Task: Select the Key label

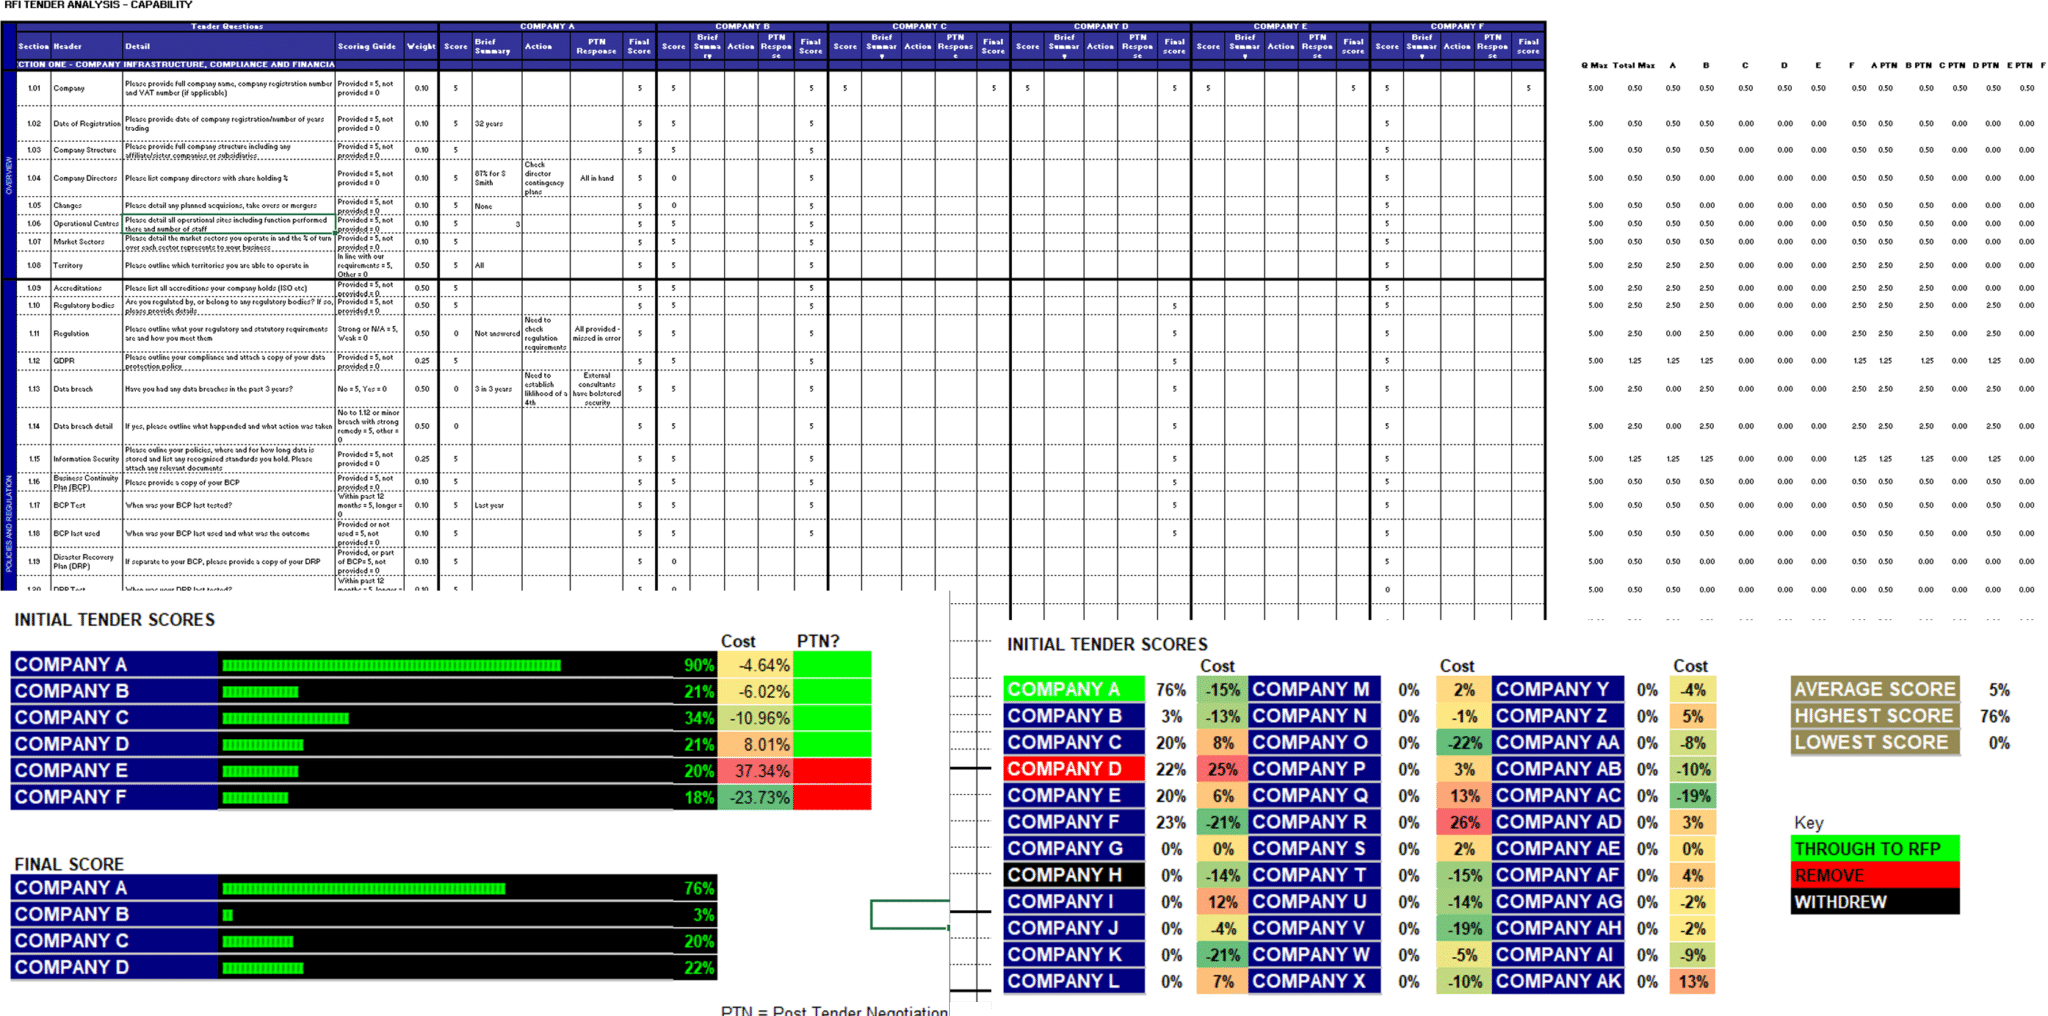Action: click(x=1808, y=823)
